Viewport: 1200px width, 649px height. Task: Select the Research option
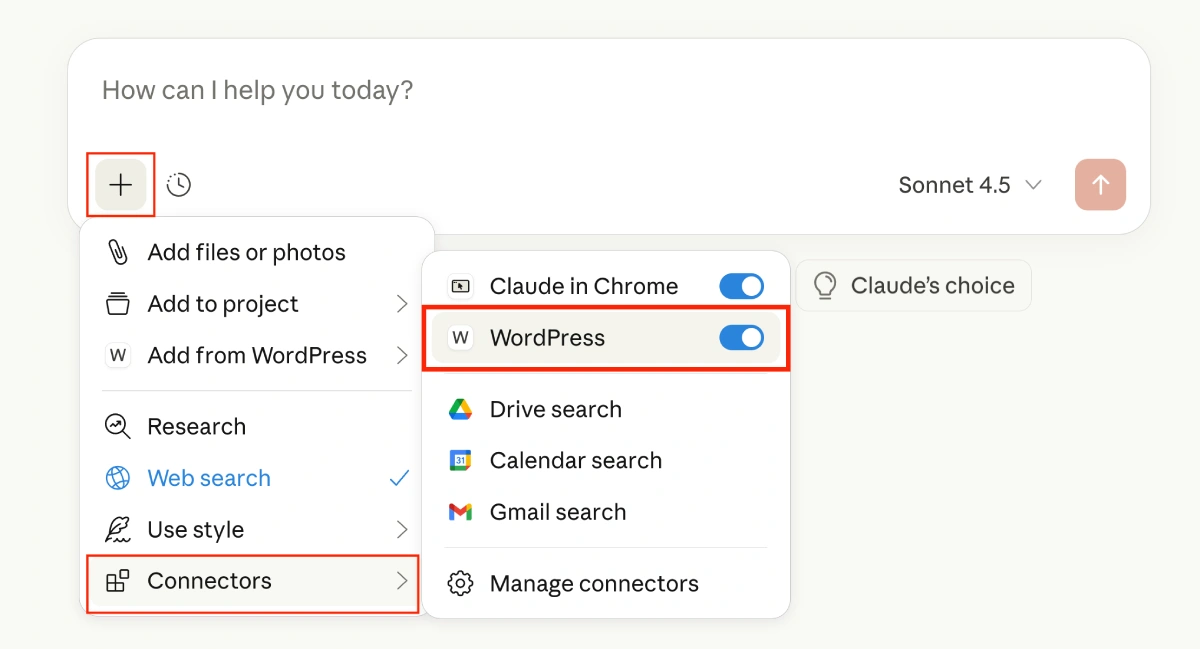point(257,426)
